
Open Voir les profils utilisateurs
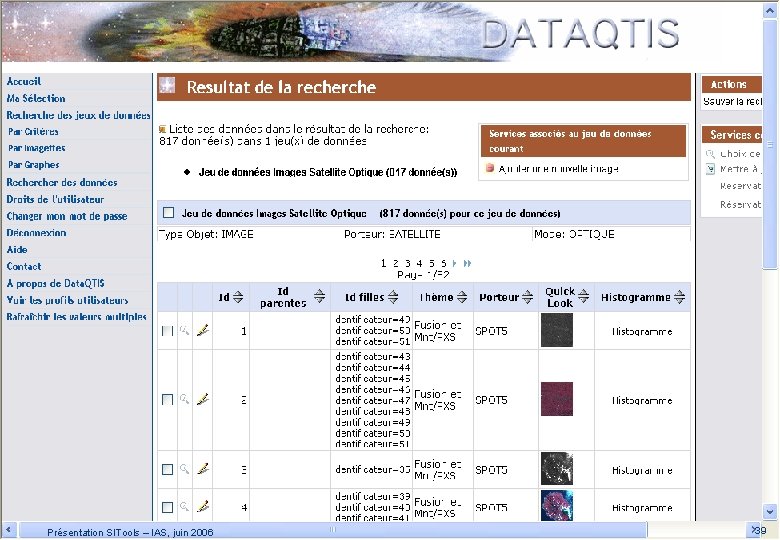tap(67, 300)
